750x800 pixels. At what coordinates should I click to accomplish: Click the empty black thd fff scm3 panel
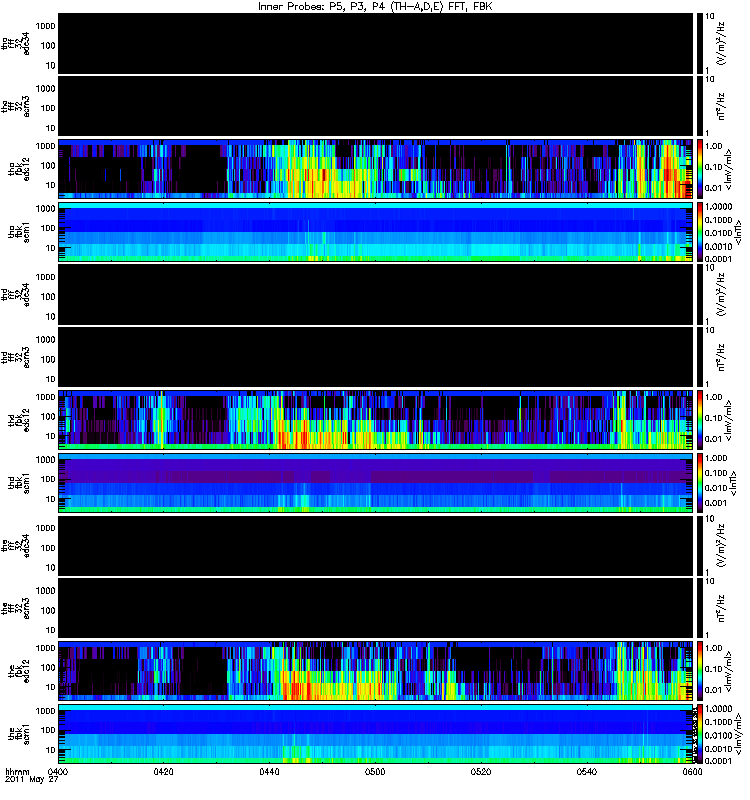(x=376, y=358)
